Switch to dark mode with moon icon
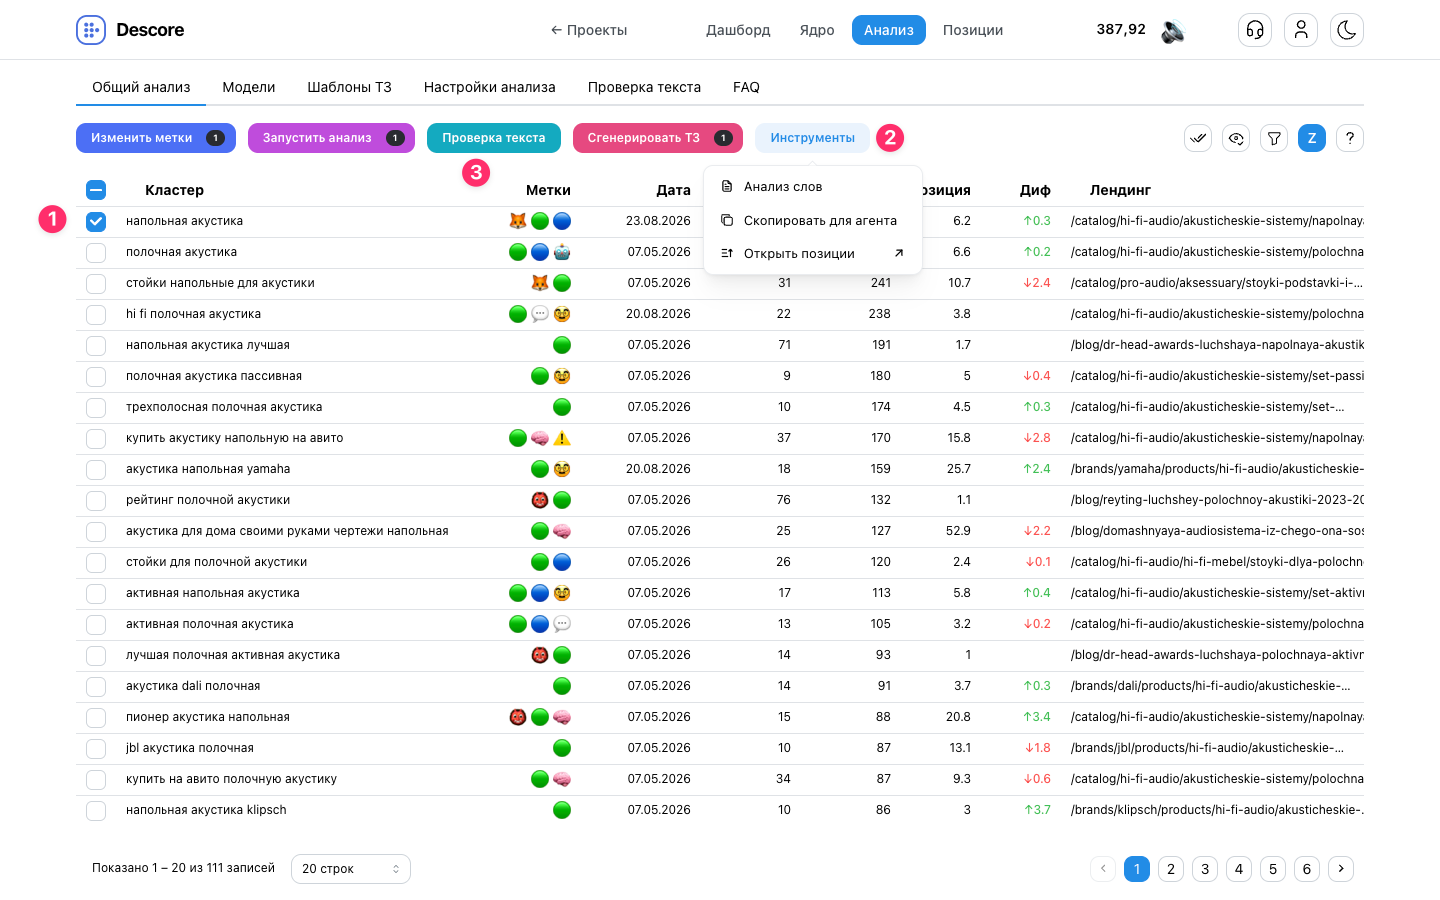 point(1347,30)
